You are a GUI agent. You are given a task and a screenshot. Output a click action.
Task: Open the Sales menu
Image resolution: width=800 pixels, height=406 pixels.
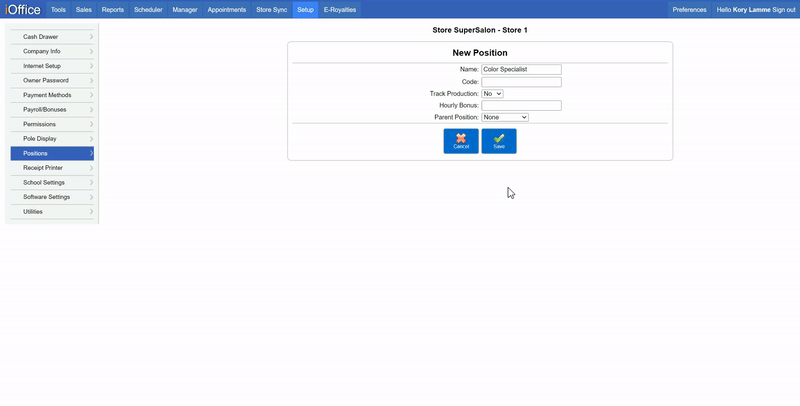(84, 10)
